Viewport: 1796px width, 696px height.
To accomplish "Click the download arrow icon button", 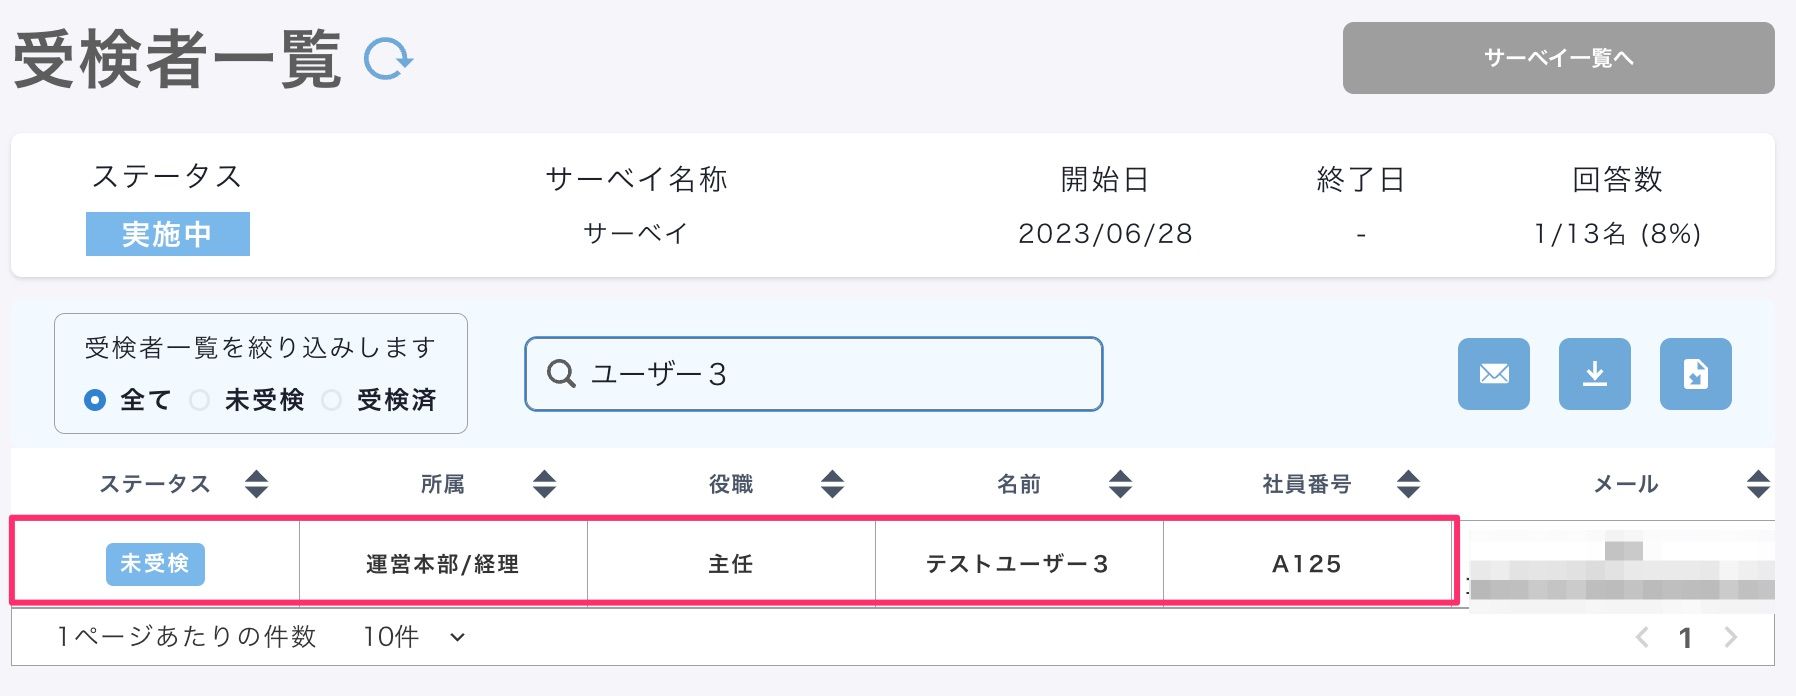I will coord(1594,374).
